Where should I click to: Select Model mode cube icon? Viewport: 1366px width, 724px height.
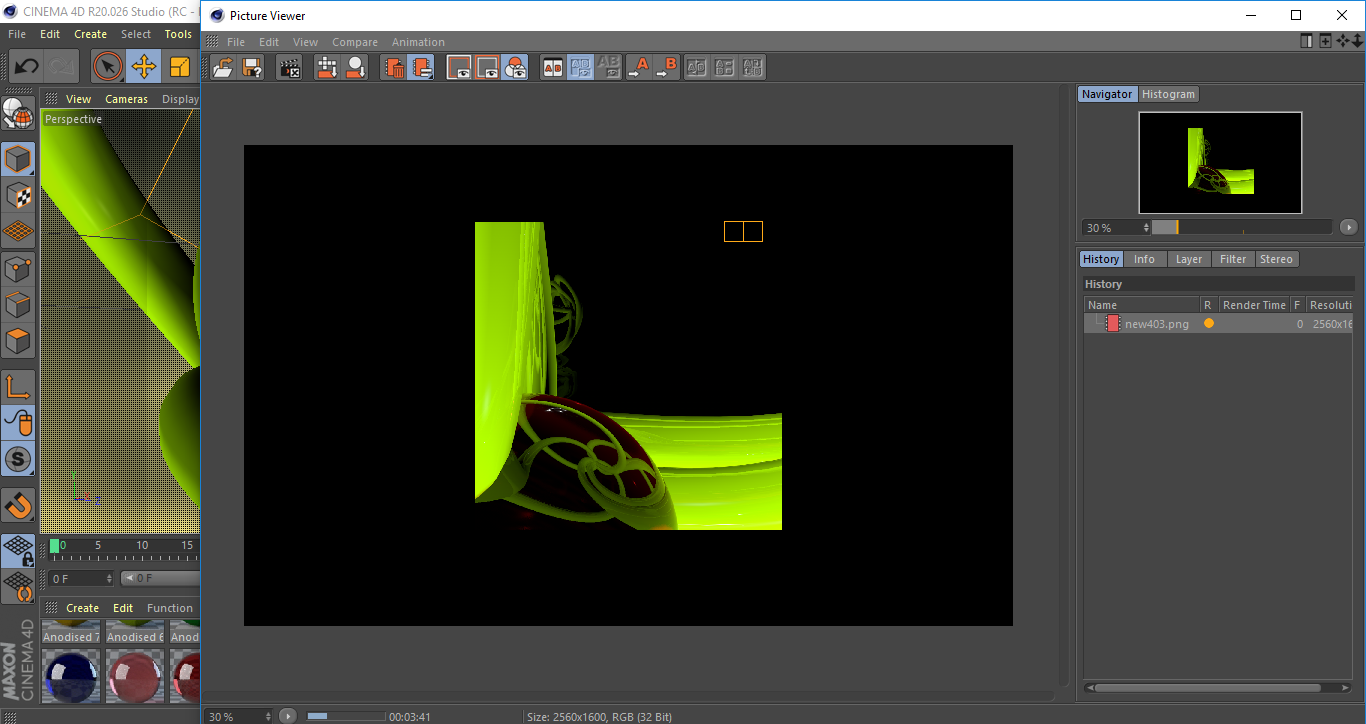(x=18, y=159)
